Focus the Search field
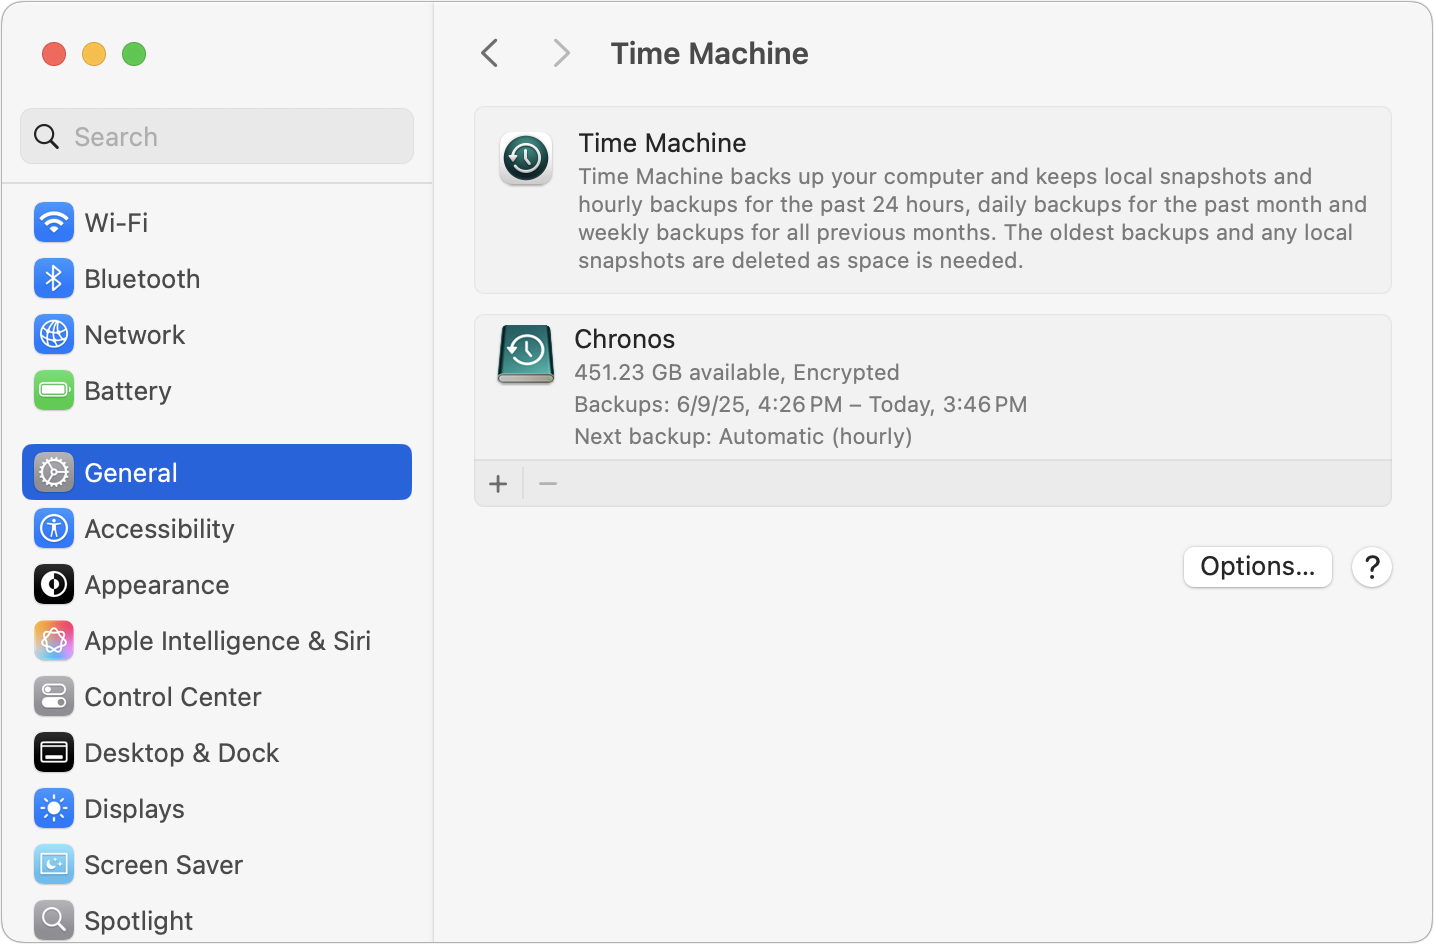1434x944 pixels. 217,136
